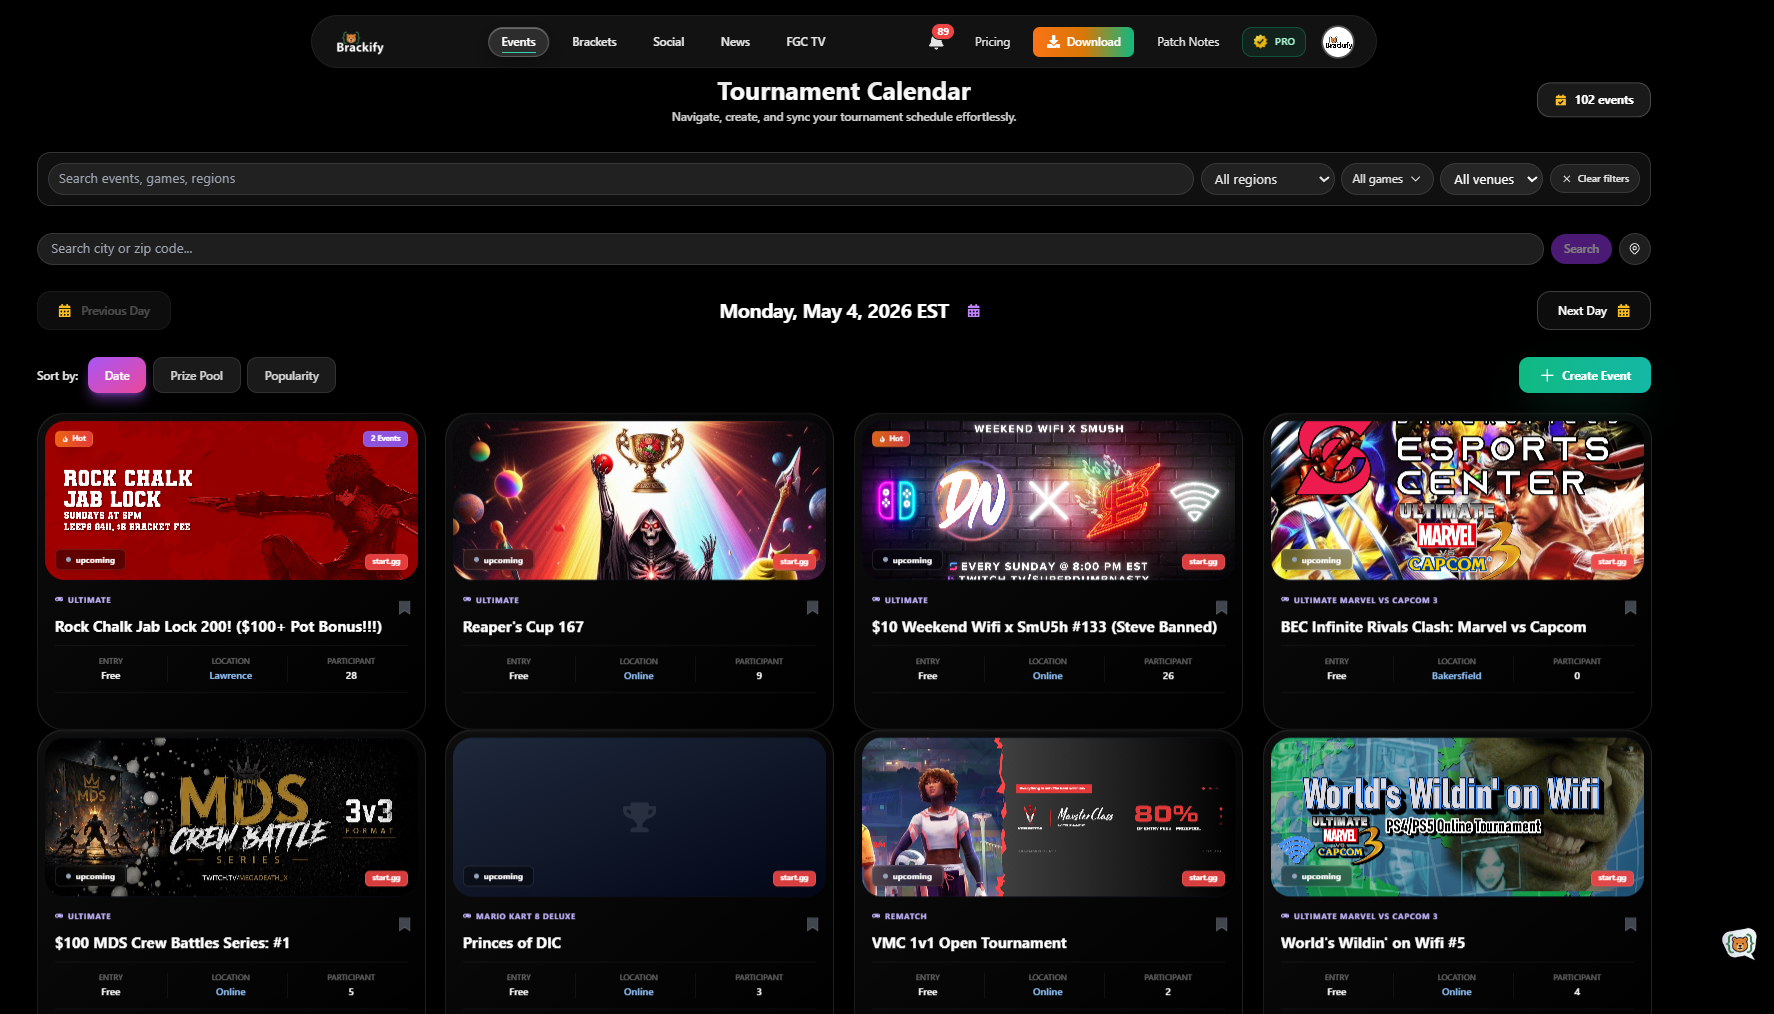Open title Rock Chalk Jab Lock 200!
This screenshot has height=1014, width=1774.
[x=218, y=627]
